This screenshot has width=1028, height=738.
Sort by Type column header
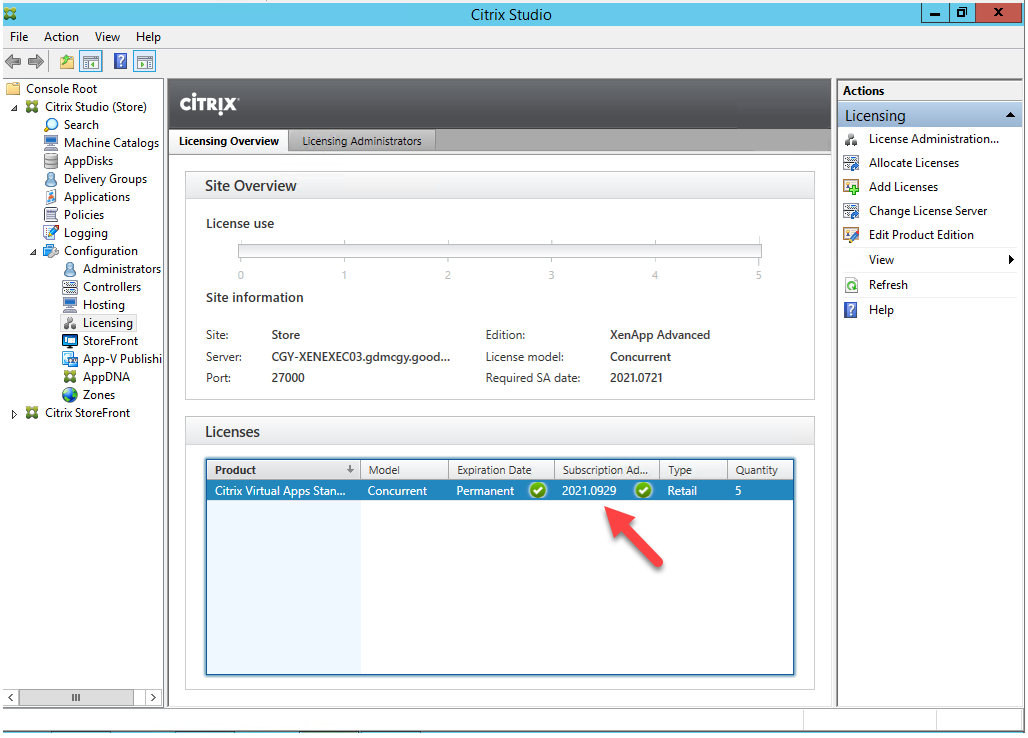[x=693, y=470]
